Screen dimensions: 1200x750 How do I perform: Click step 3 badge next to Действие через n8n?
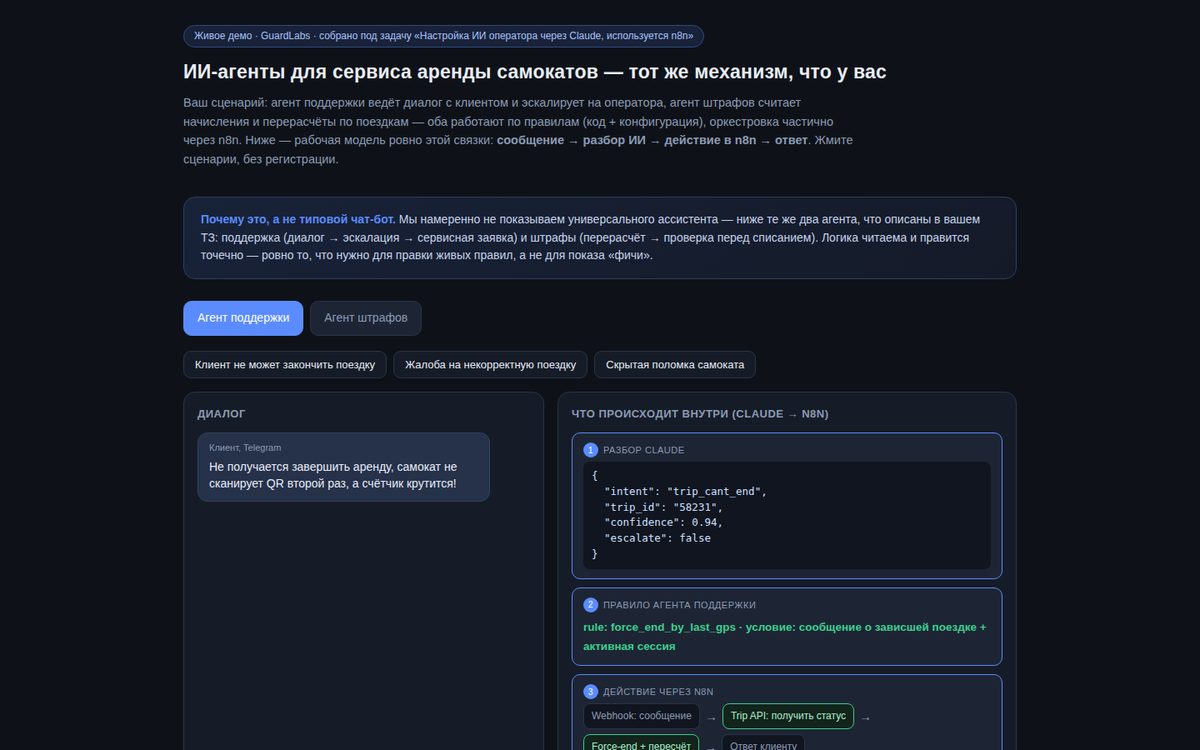pyautogui.click(x=590, y=691)
